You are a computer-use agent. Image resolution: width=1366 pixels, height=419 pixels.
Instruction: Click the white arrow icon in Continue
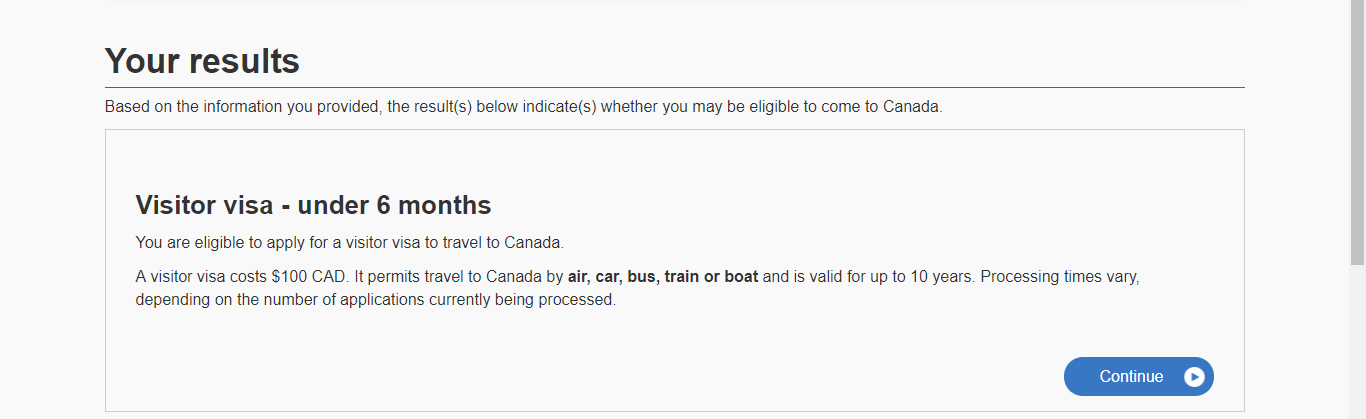1194,377
